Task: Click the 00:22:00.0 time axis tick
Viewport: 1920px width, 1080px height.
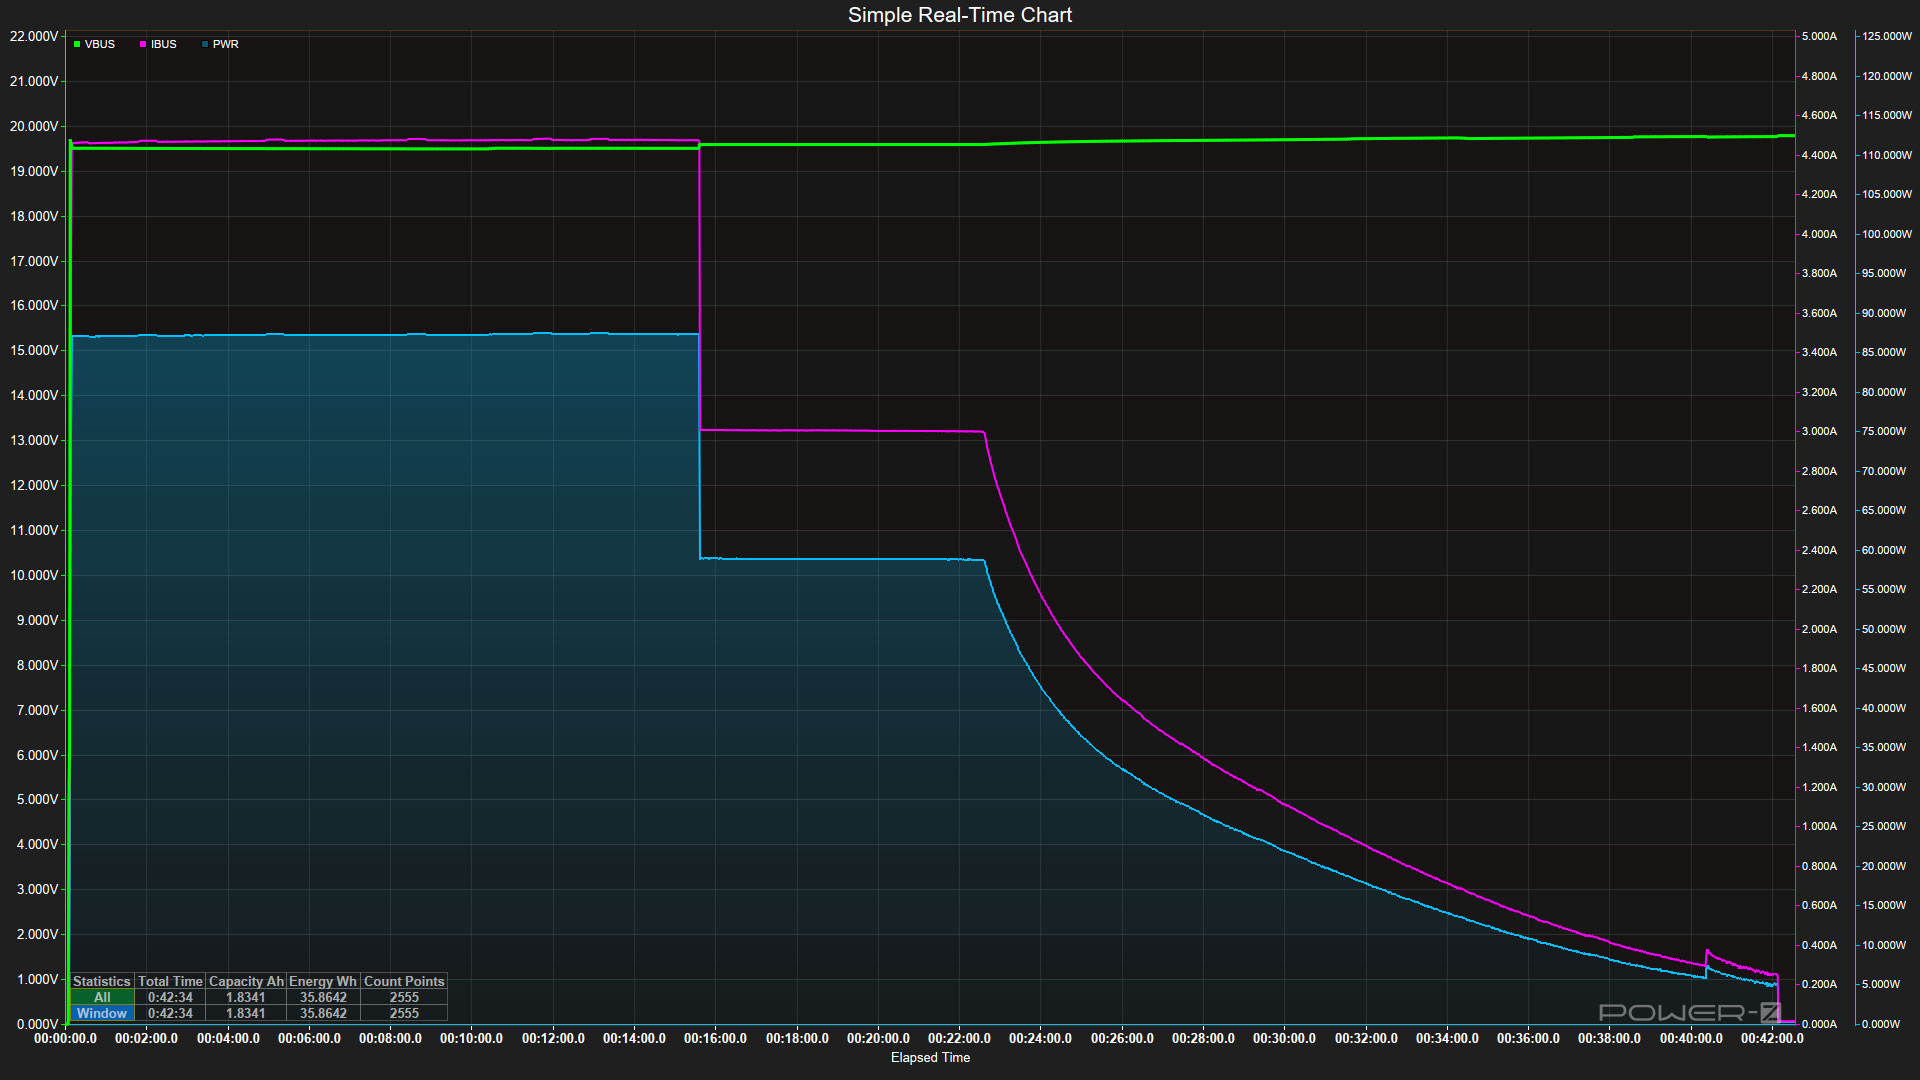Action: coord(959,1038)
